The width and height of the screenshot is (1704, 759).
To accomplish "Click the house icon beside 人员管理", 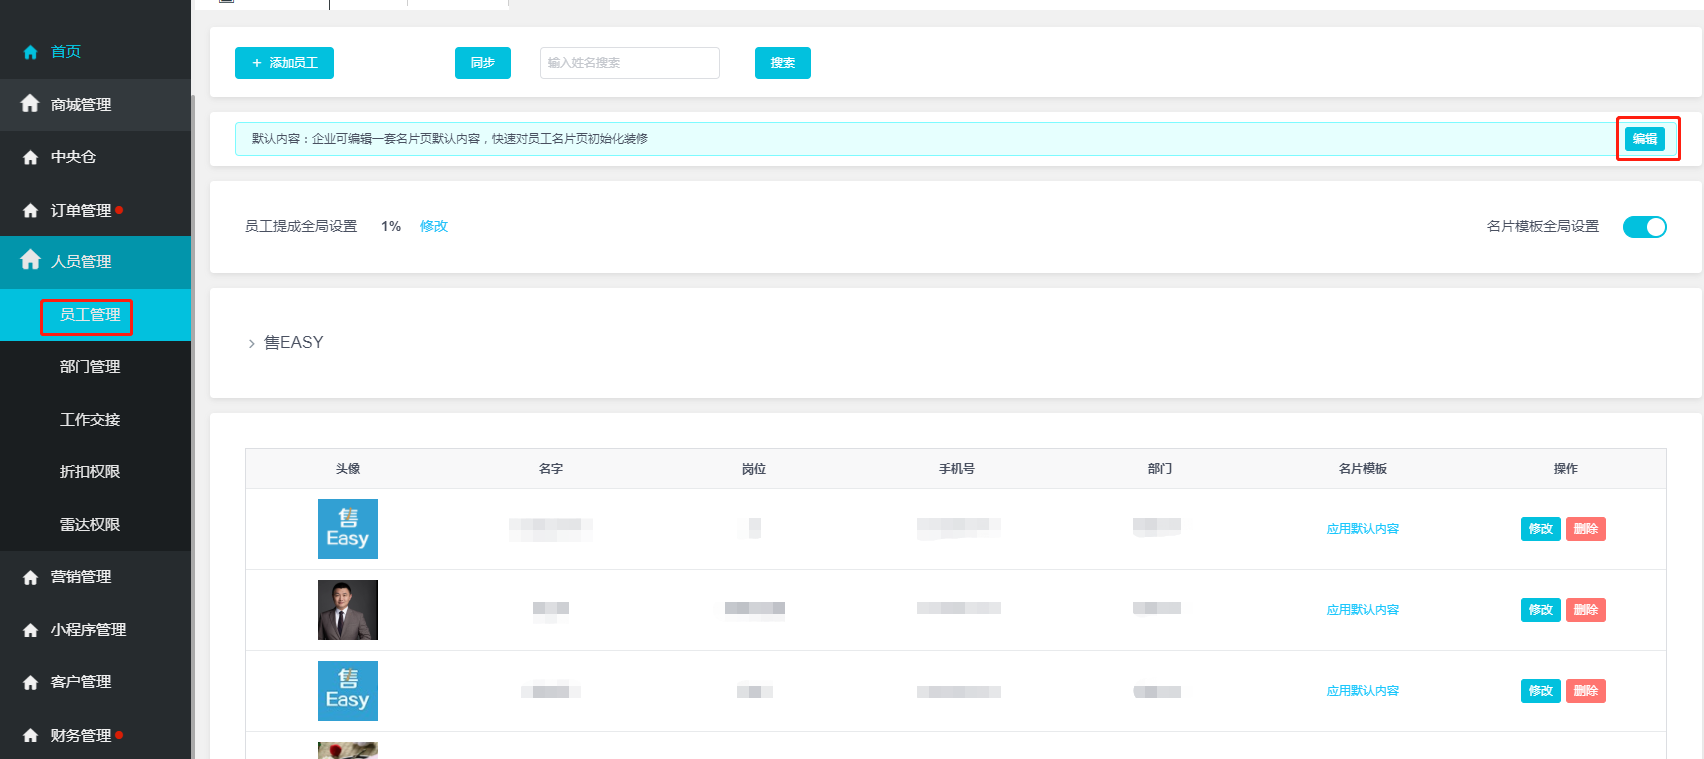I will (x=30, y=260).
